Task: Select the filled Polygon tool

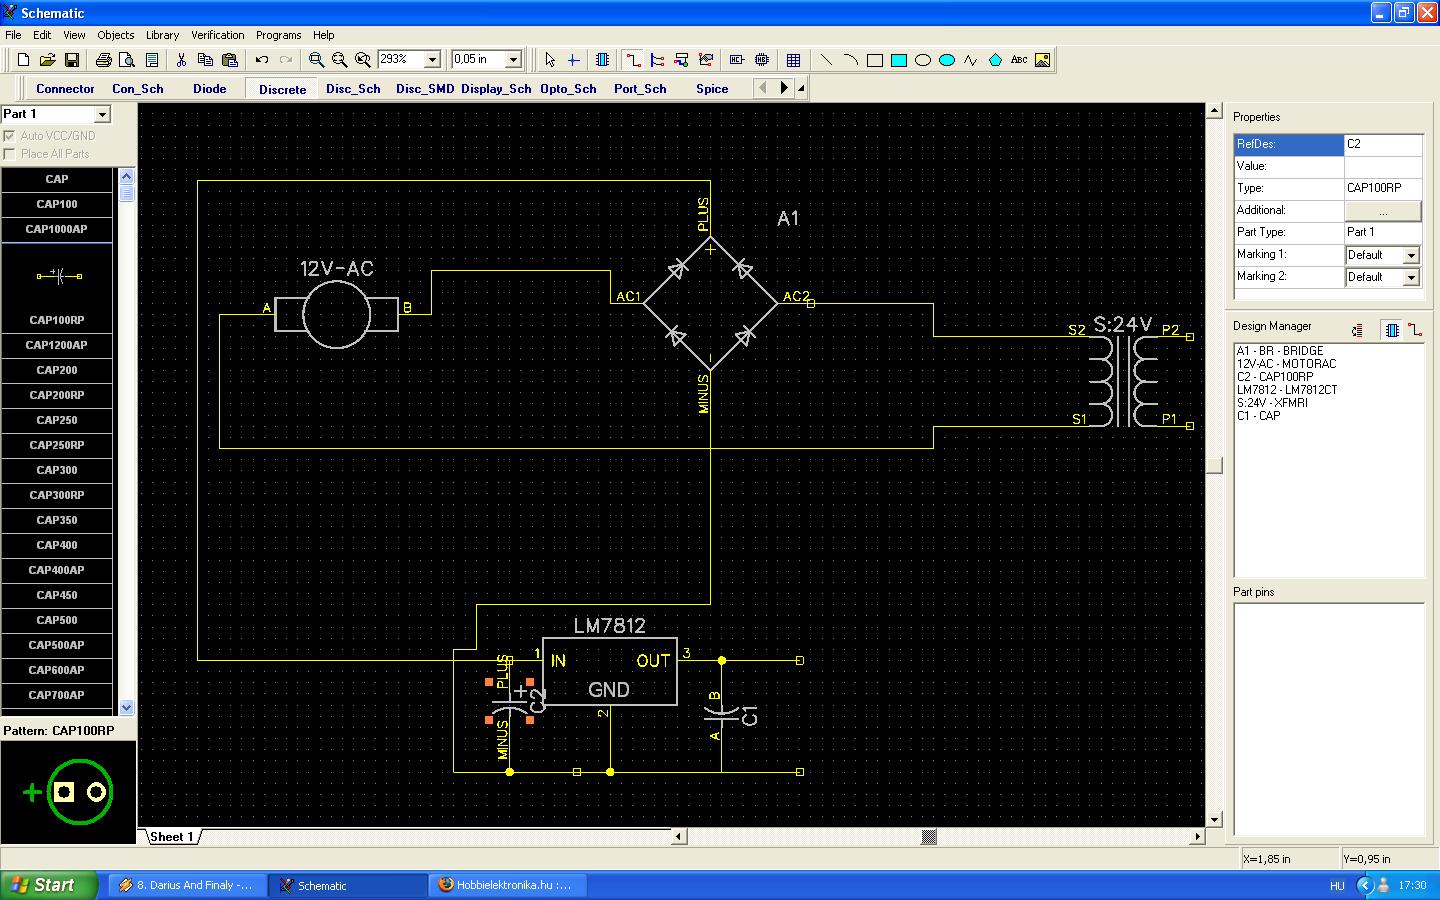Action: 995,60
